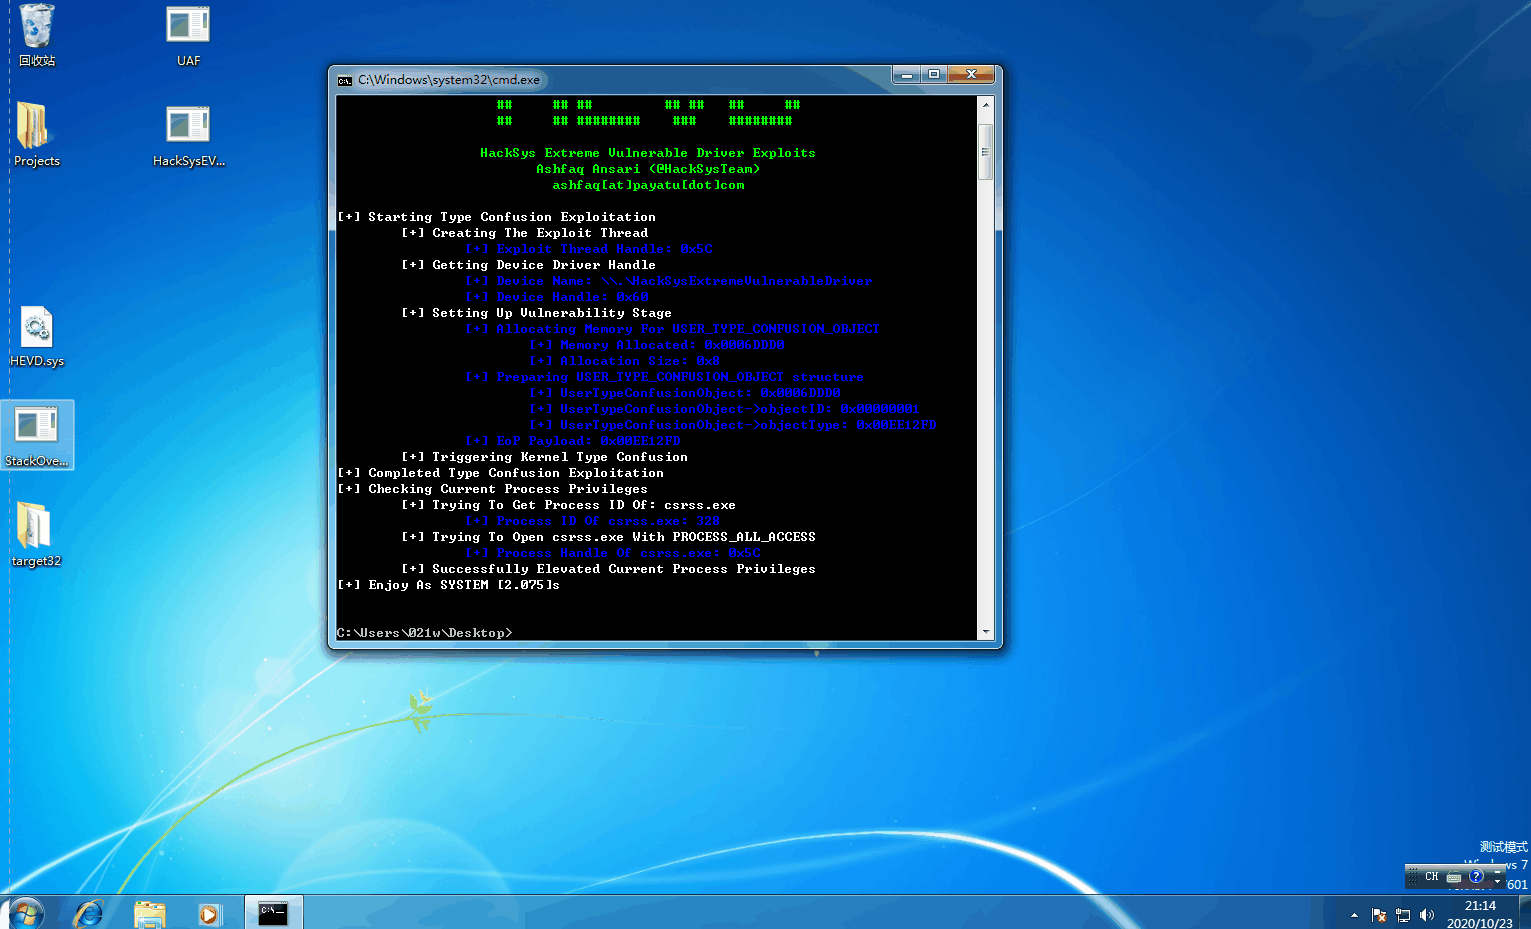The width and height of the screenshot is (1531, 929).
Task: Click the C:\Users\021w\Desktop> command prompt line
Action: point(425,633)
